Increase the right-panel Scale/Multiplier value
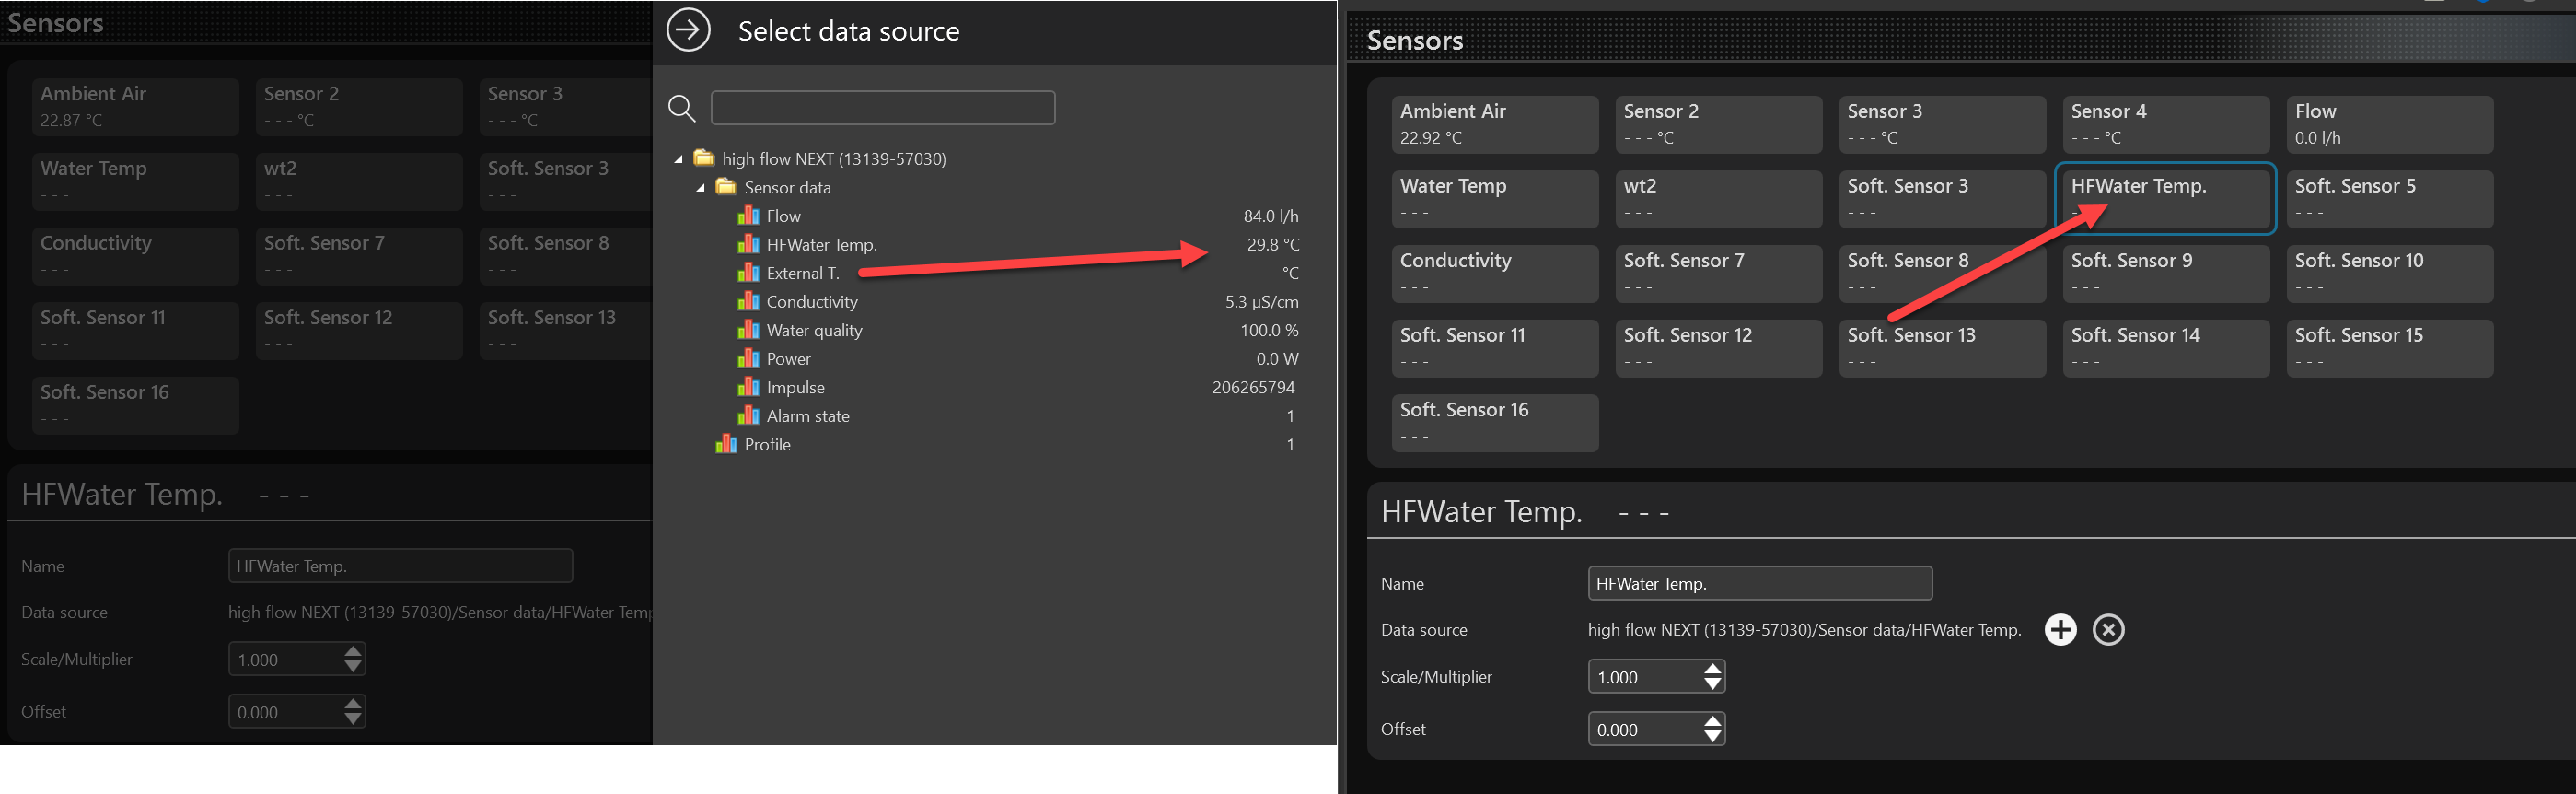 tap(1712, 669)
